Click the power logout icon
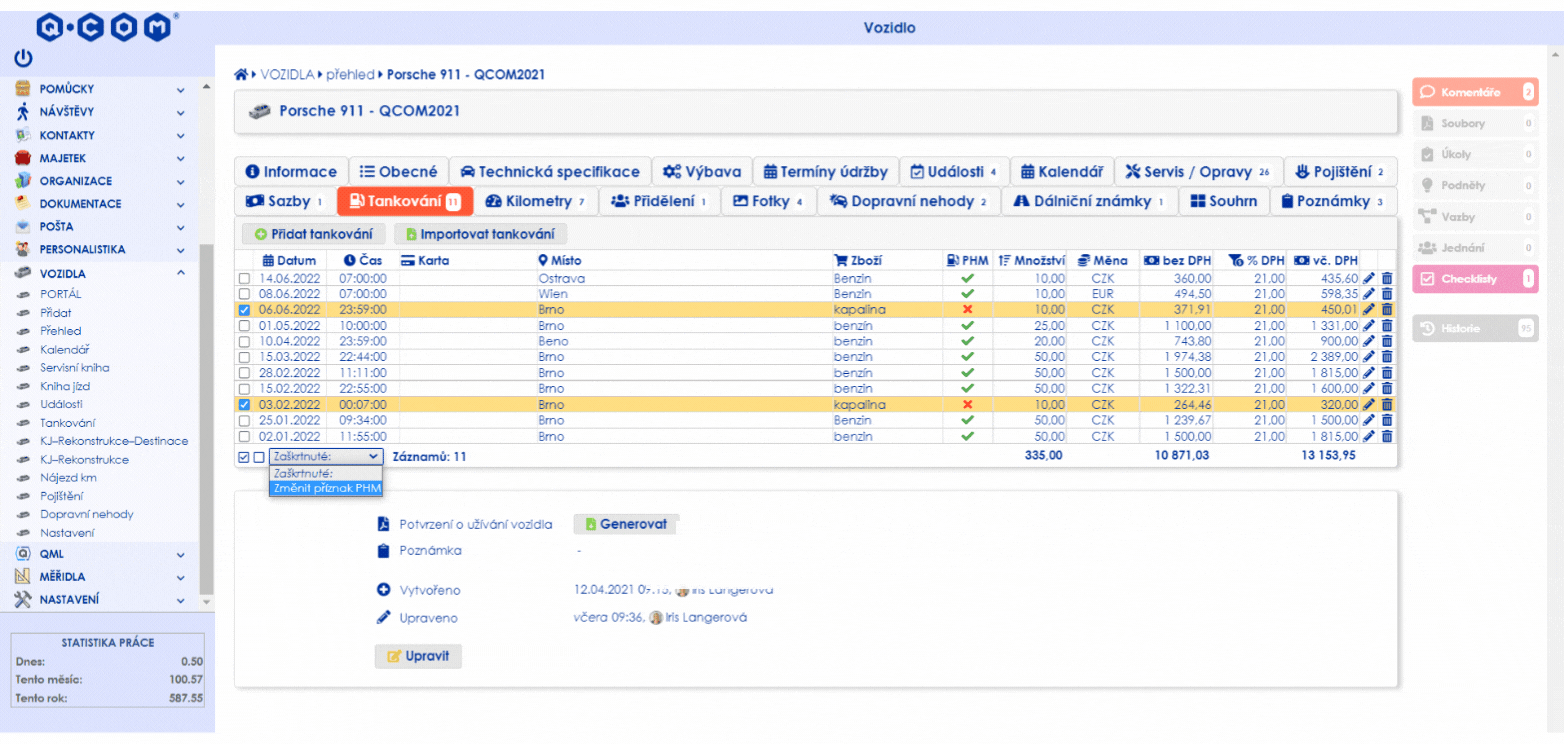This screenshot has height=744, width=1564. pos(22,59)
